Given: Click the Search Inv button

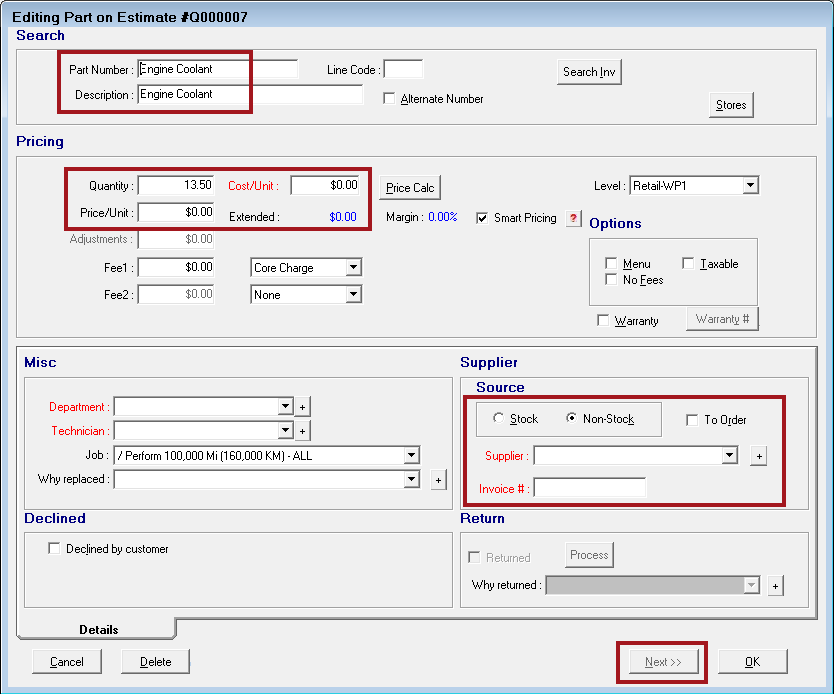Looking at the screenshot, I should [x=588, y=72].
